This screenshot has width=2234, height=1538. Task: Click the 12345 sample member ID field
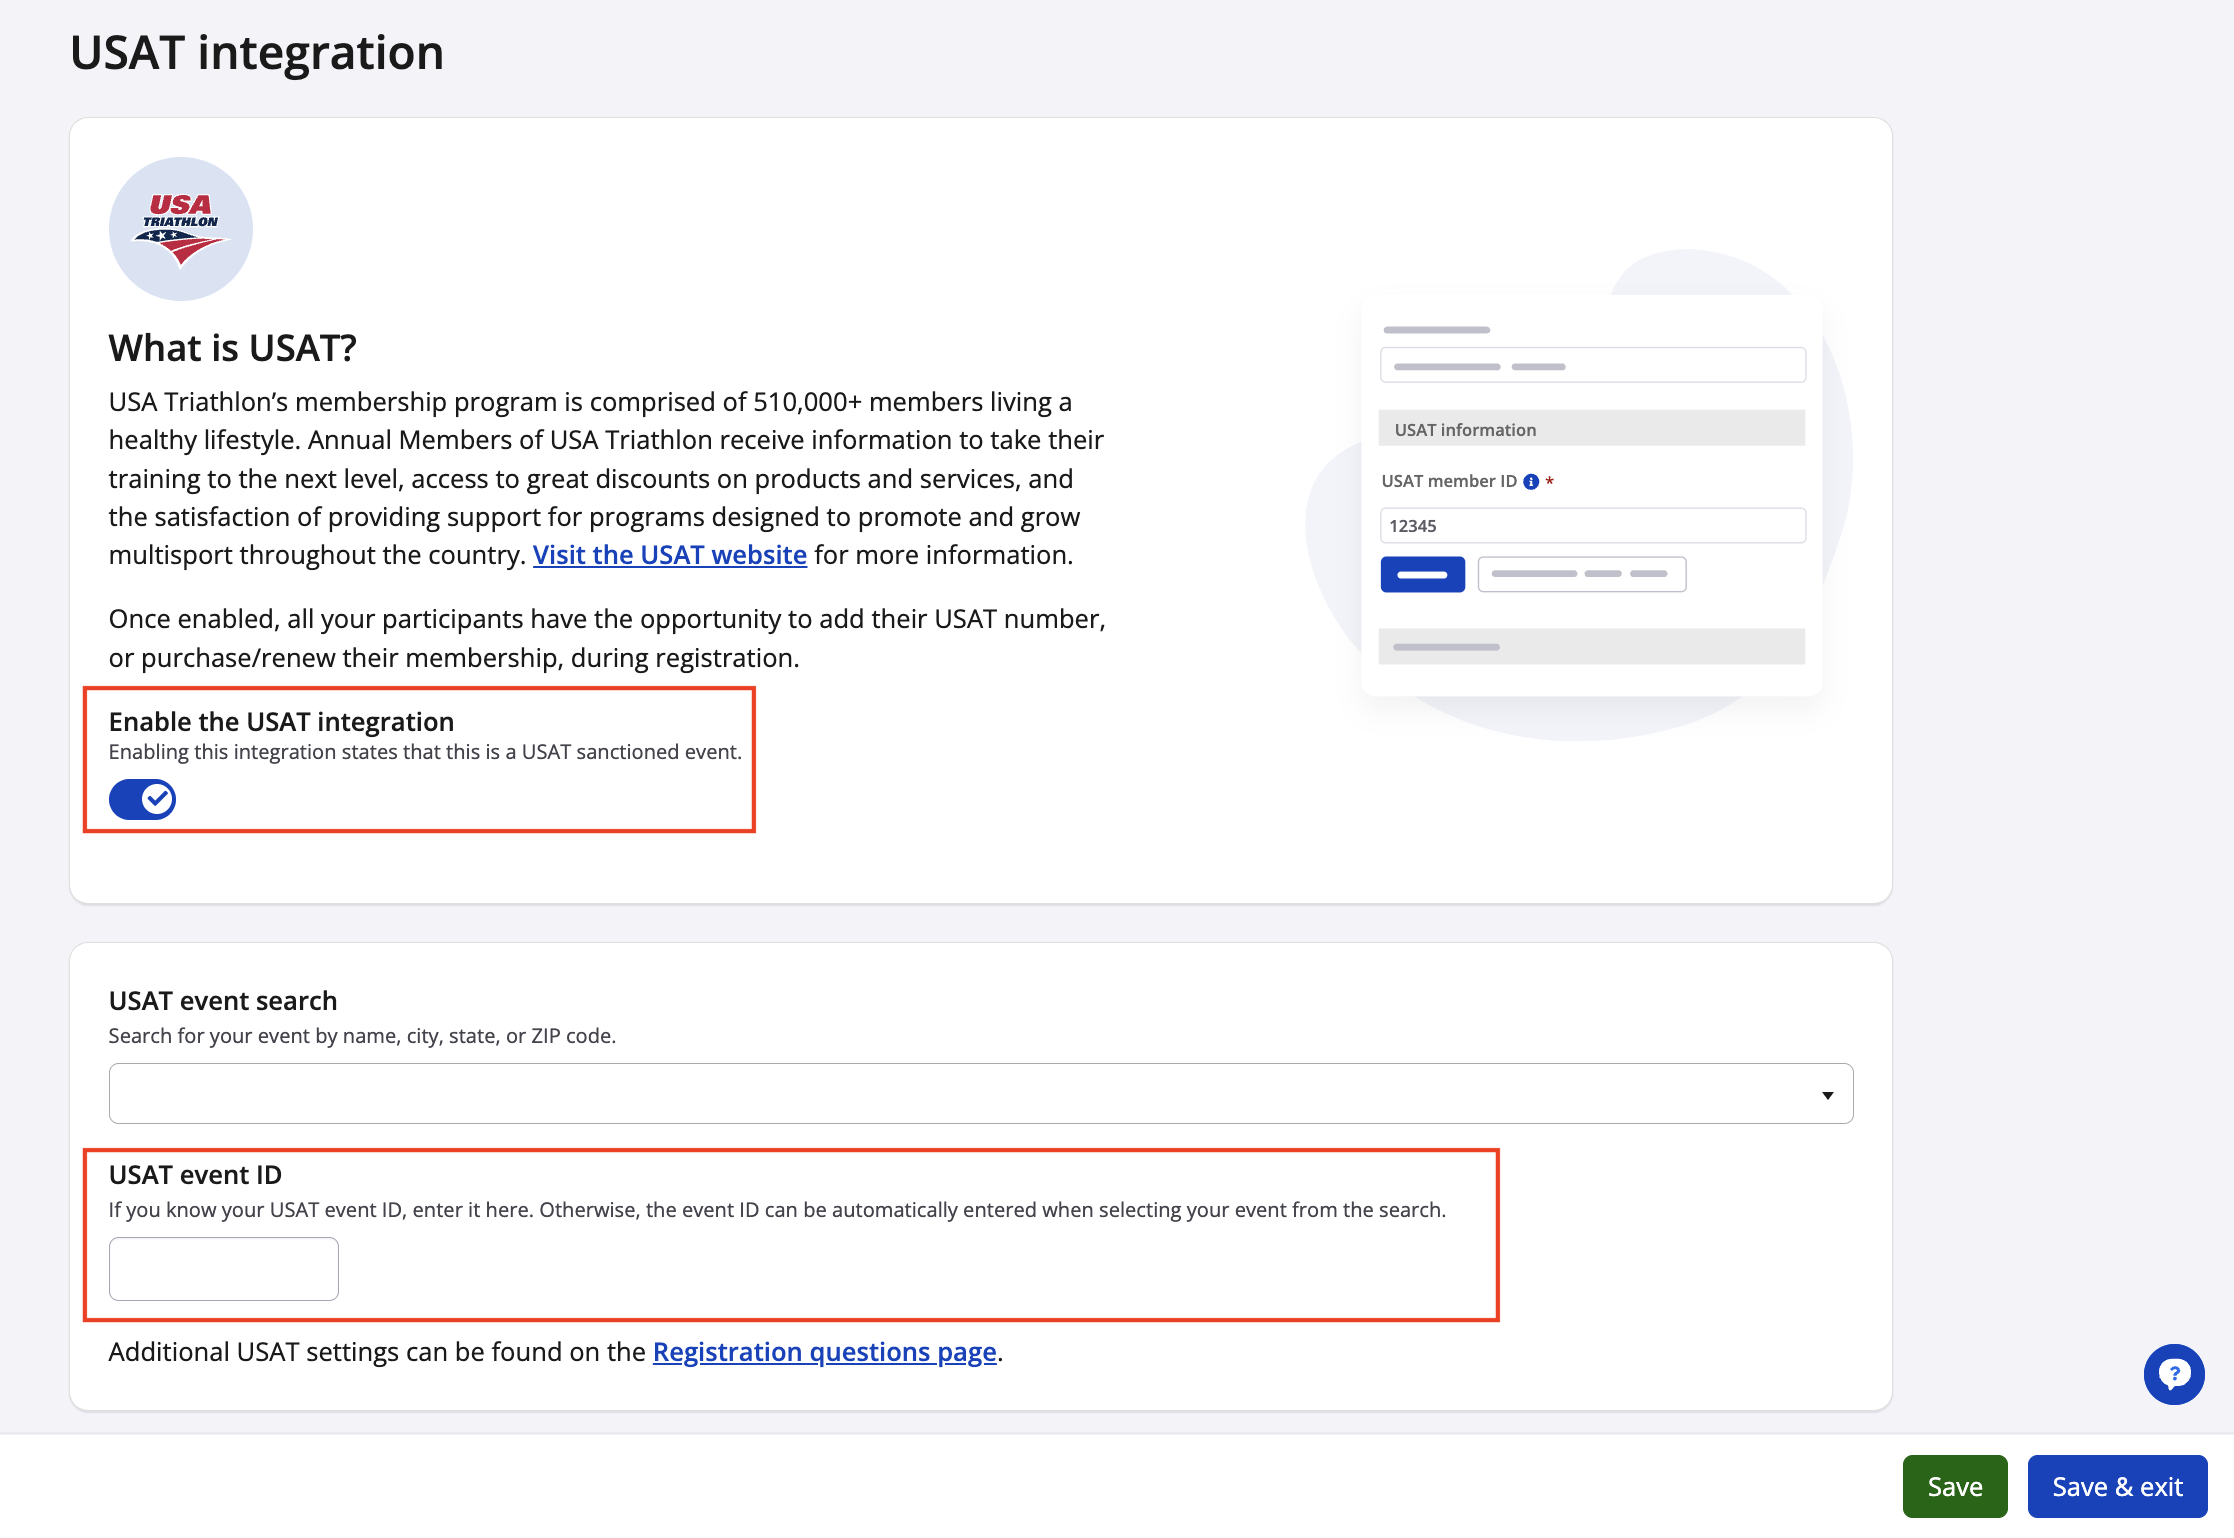pyautogui.click(x=1592, y=526)
